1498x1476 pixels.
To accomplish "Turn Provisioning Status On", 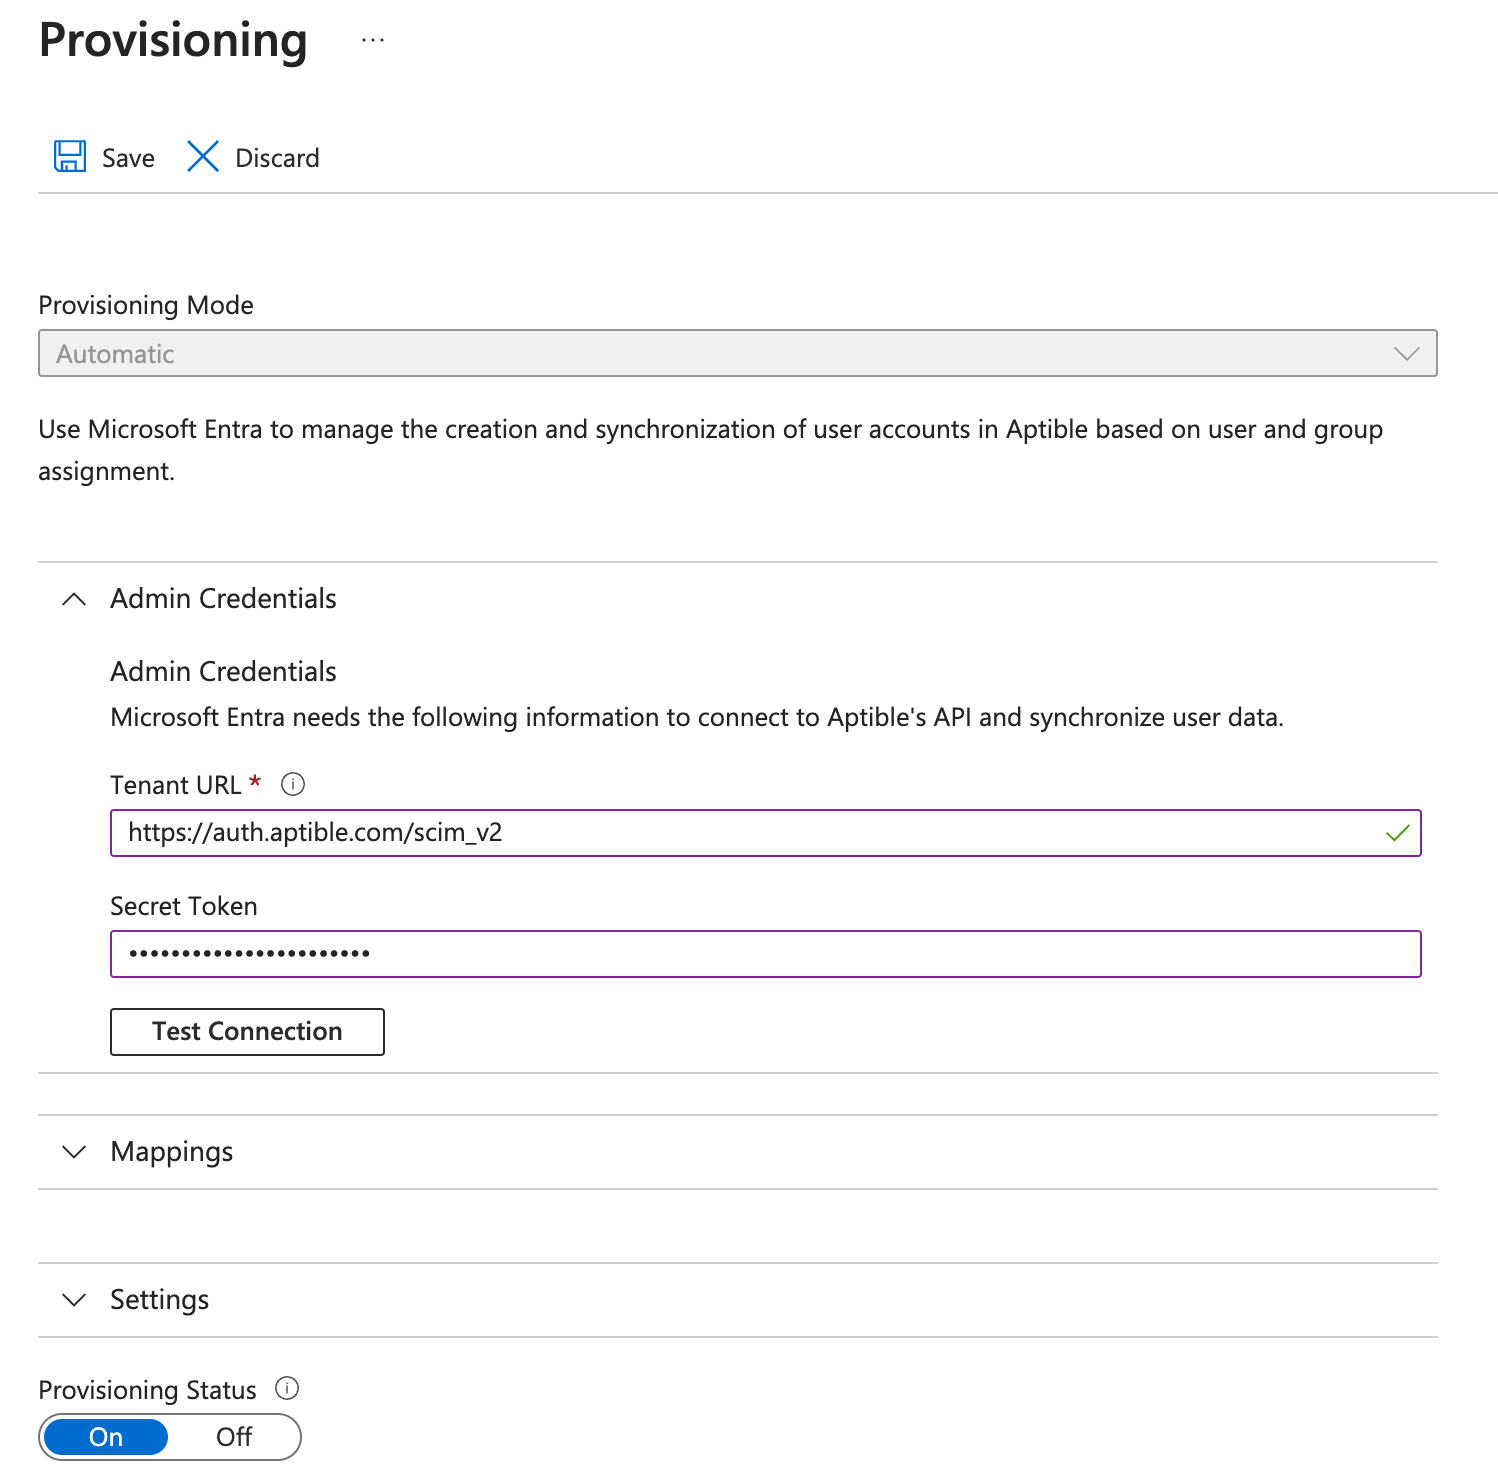I will coord(106,1437).
